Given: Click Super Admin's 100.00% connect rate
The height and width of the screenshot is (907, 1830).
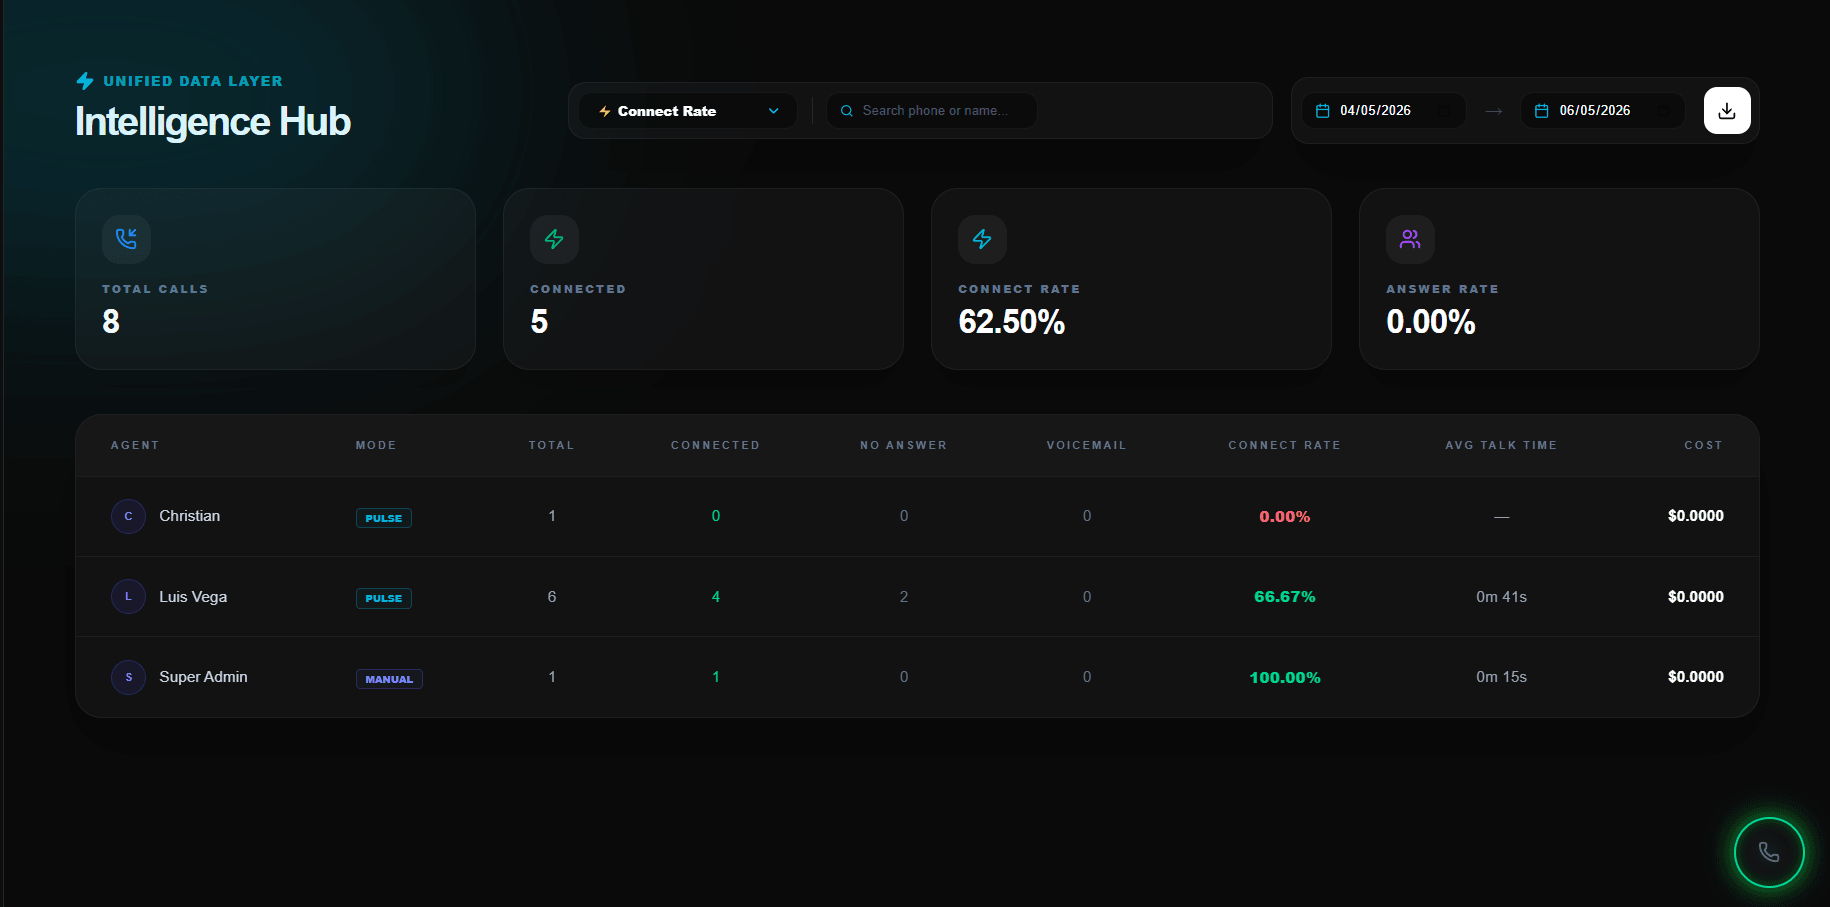Looking at the screenshot, I should (1285, 678).
